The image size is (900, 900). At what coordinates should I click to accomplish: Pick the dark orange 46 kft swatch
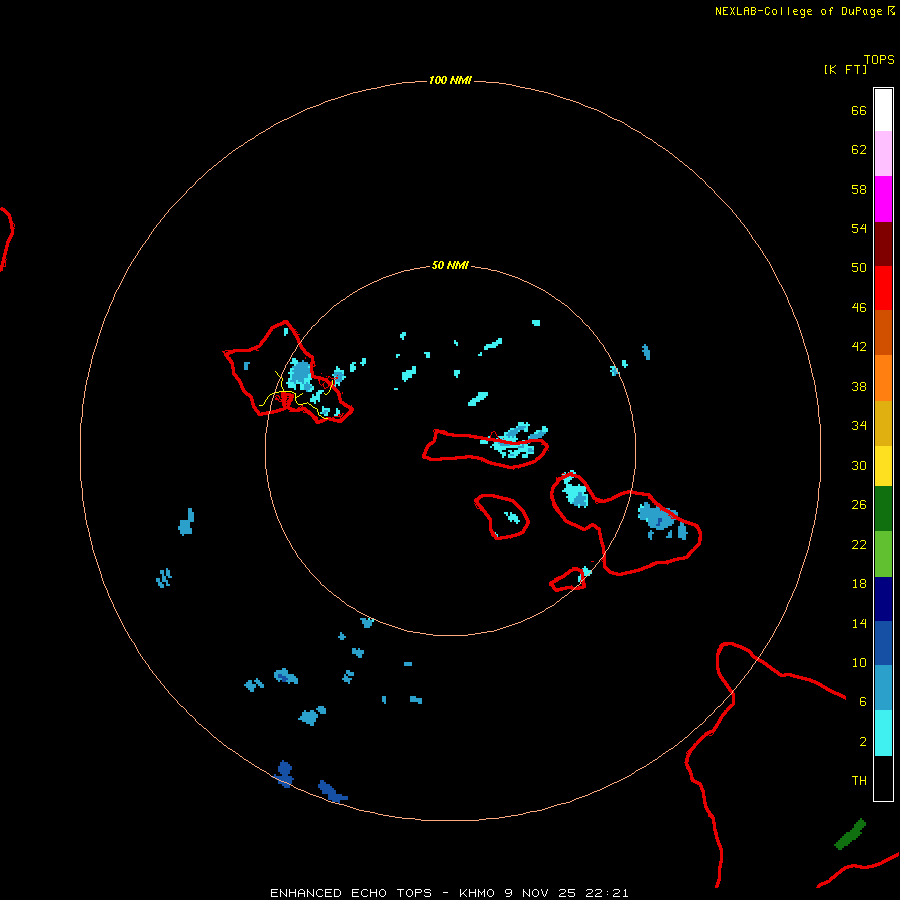click(883, 332)
